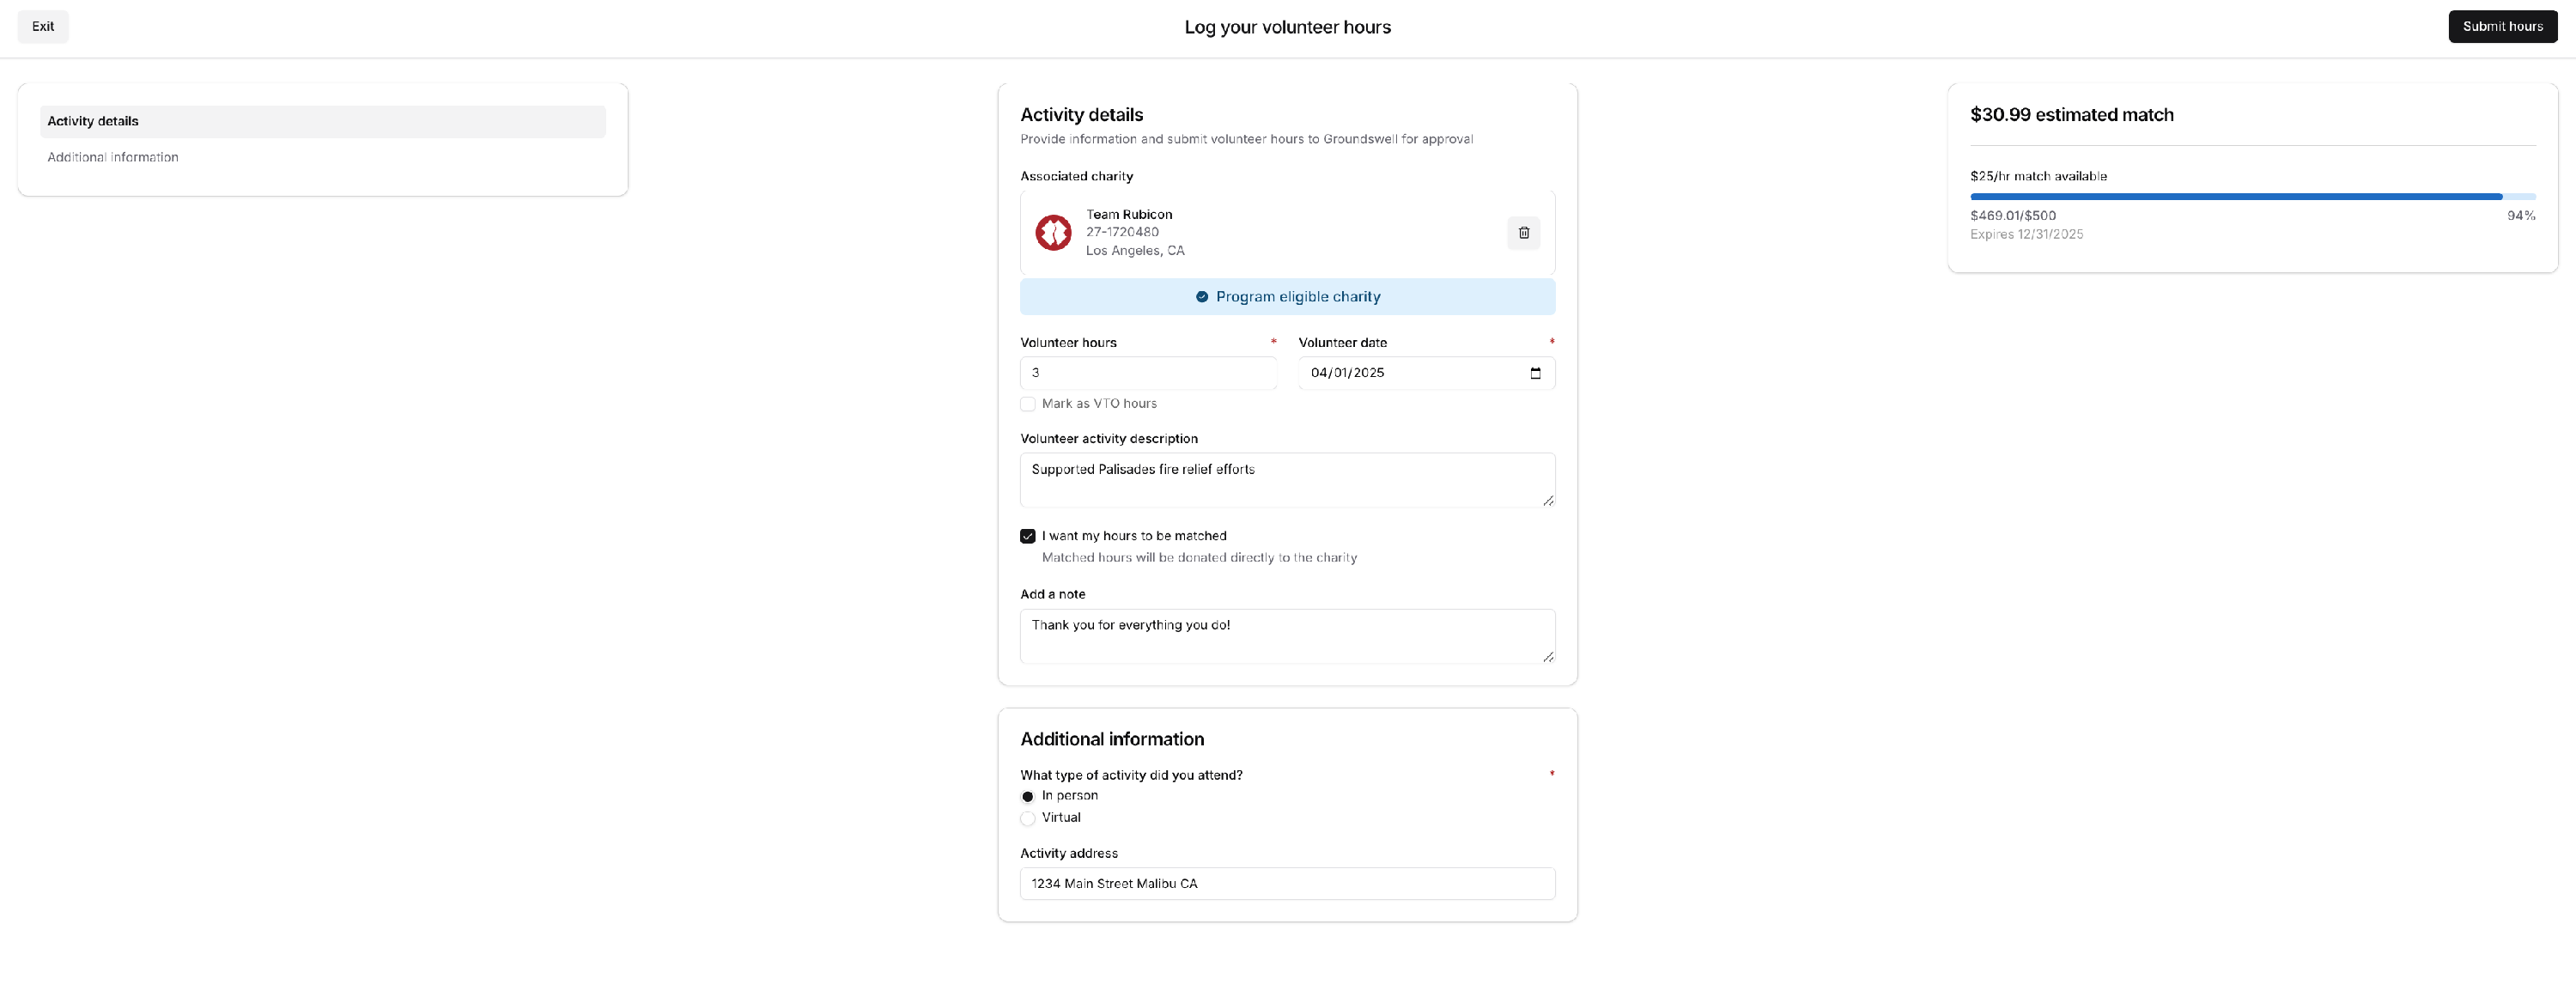Click in the Volunteer activity description box
Screen dimensions: 2576x1003
[x=1286, y=480]
